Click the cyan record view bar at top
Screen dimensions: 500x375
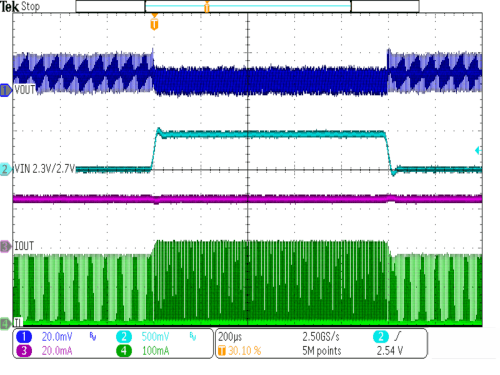(x=248, y=6)
